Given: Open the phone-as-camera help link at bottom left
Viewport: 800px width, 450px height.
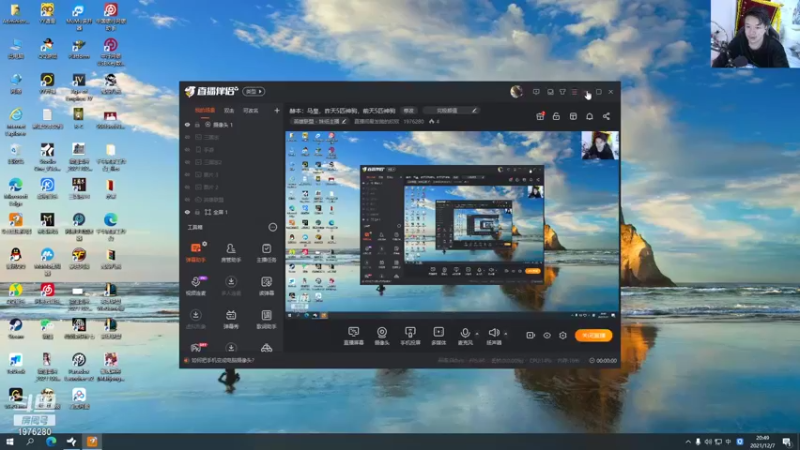Looking at the screenshot, I should tap(222, 360).
